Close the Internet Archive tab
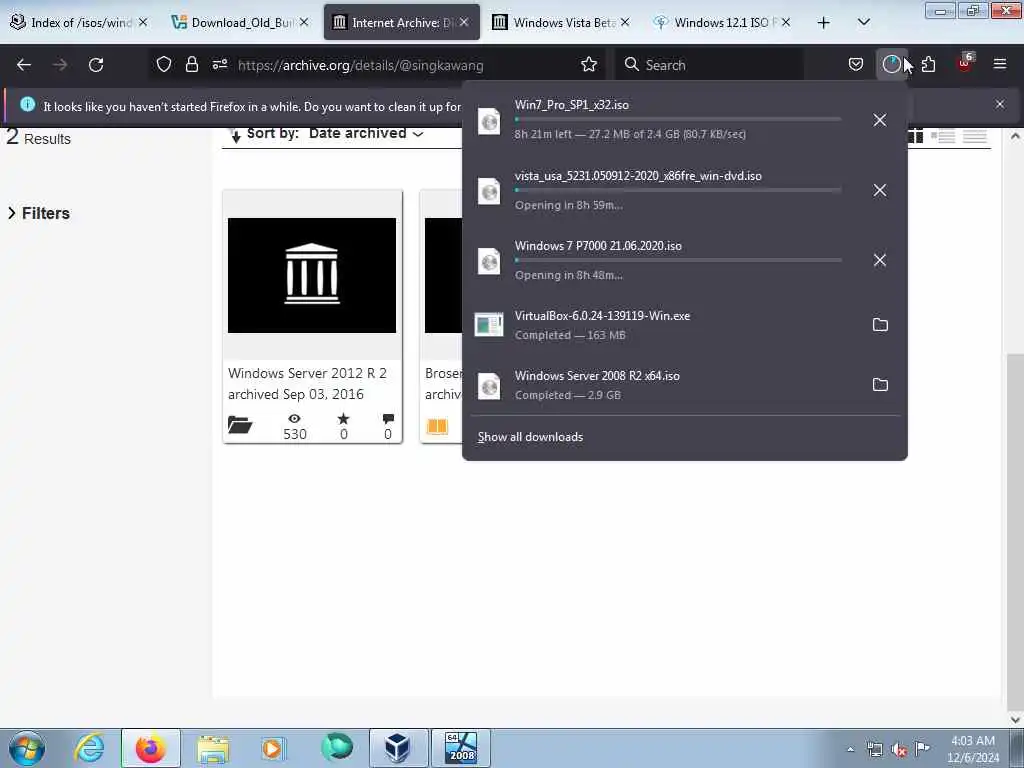This screenshot has height=768, width=1024. point(464,22)
